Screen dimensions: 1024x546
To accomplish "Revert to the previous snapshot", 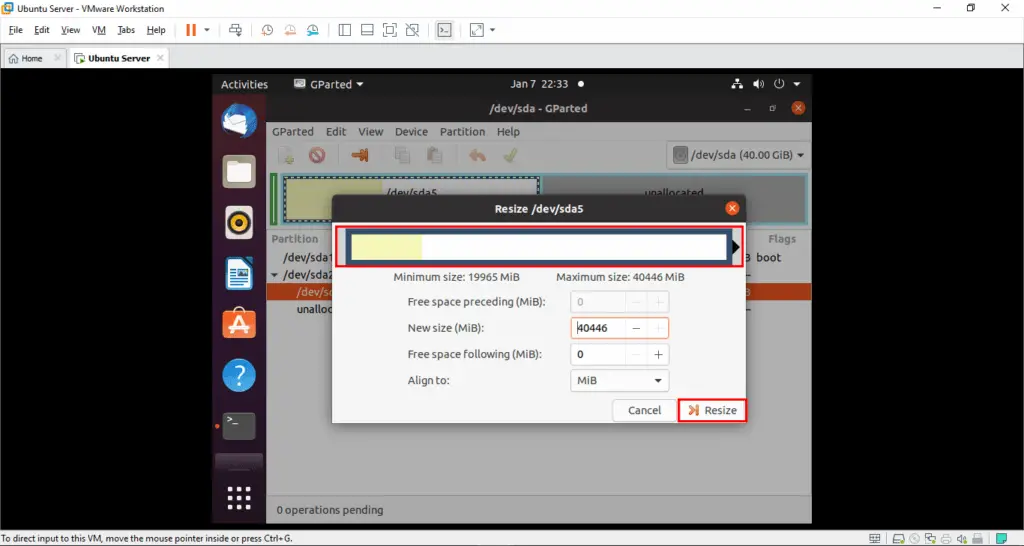I will [x=290, y=30].
